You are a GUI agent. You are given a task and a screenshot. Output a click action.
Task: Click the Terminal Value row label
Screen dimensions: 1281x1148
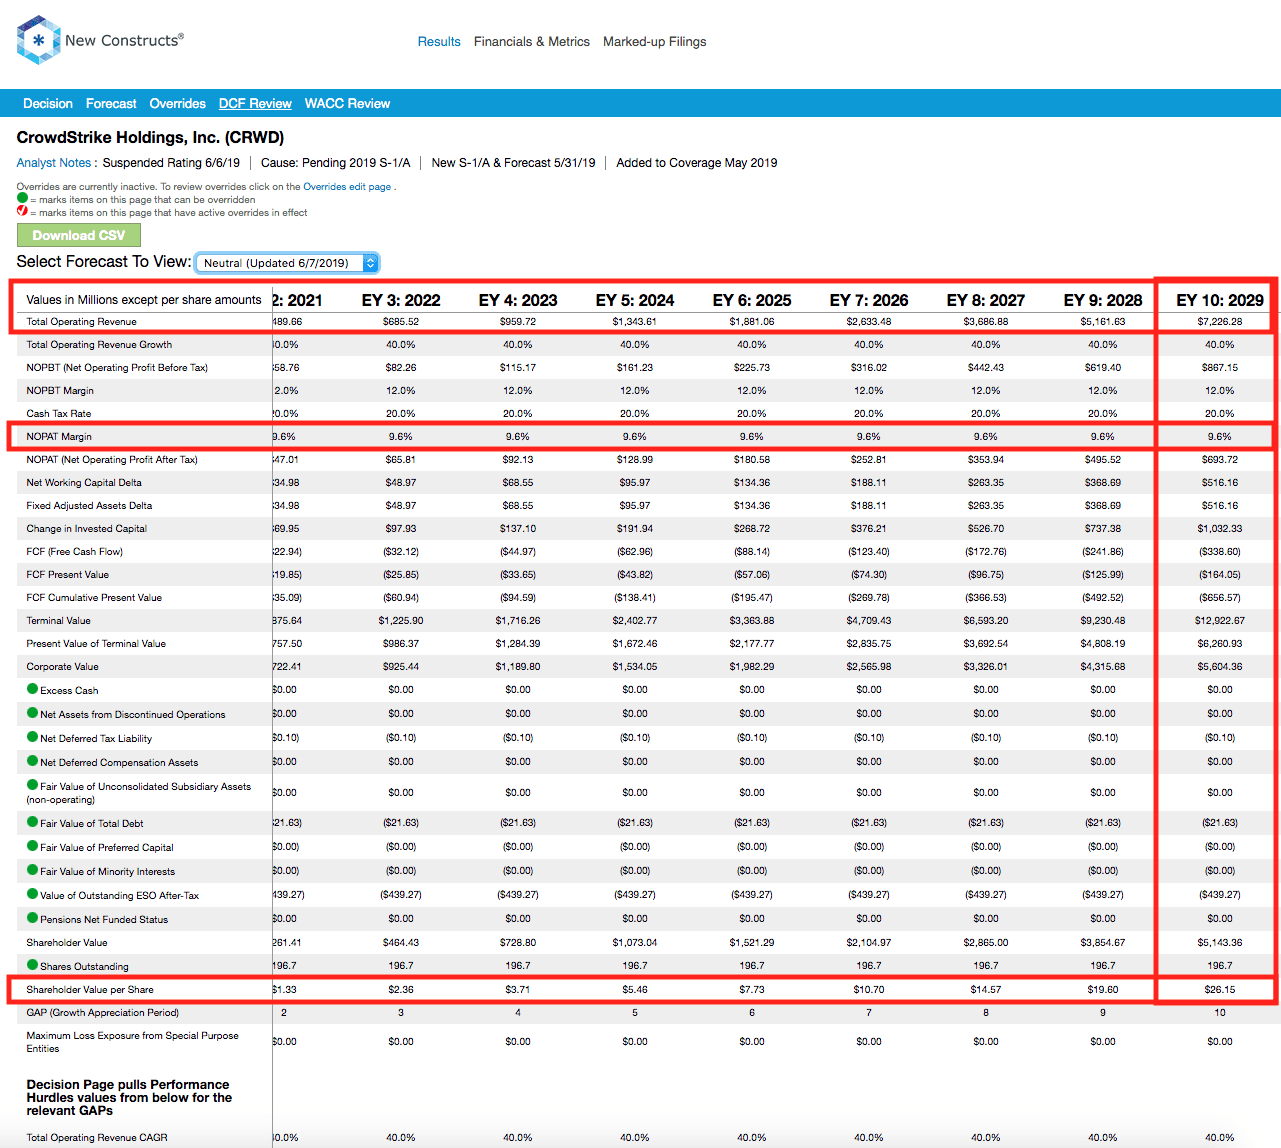tap(59, 621)
